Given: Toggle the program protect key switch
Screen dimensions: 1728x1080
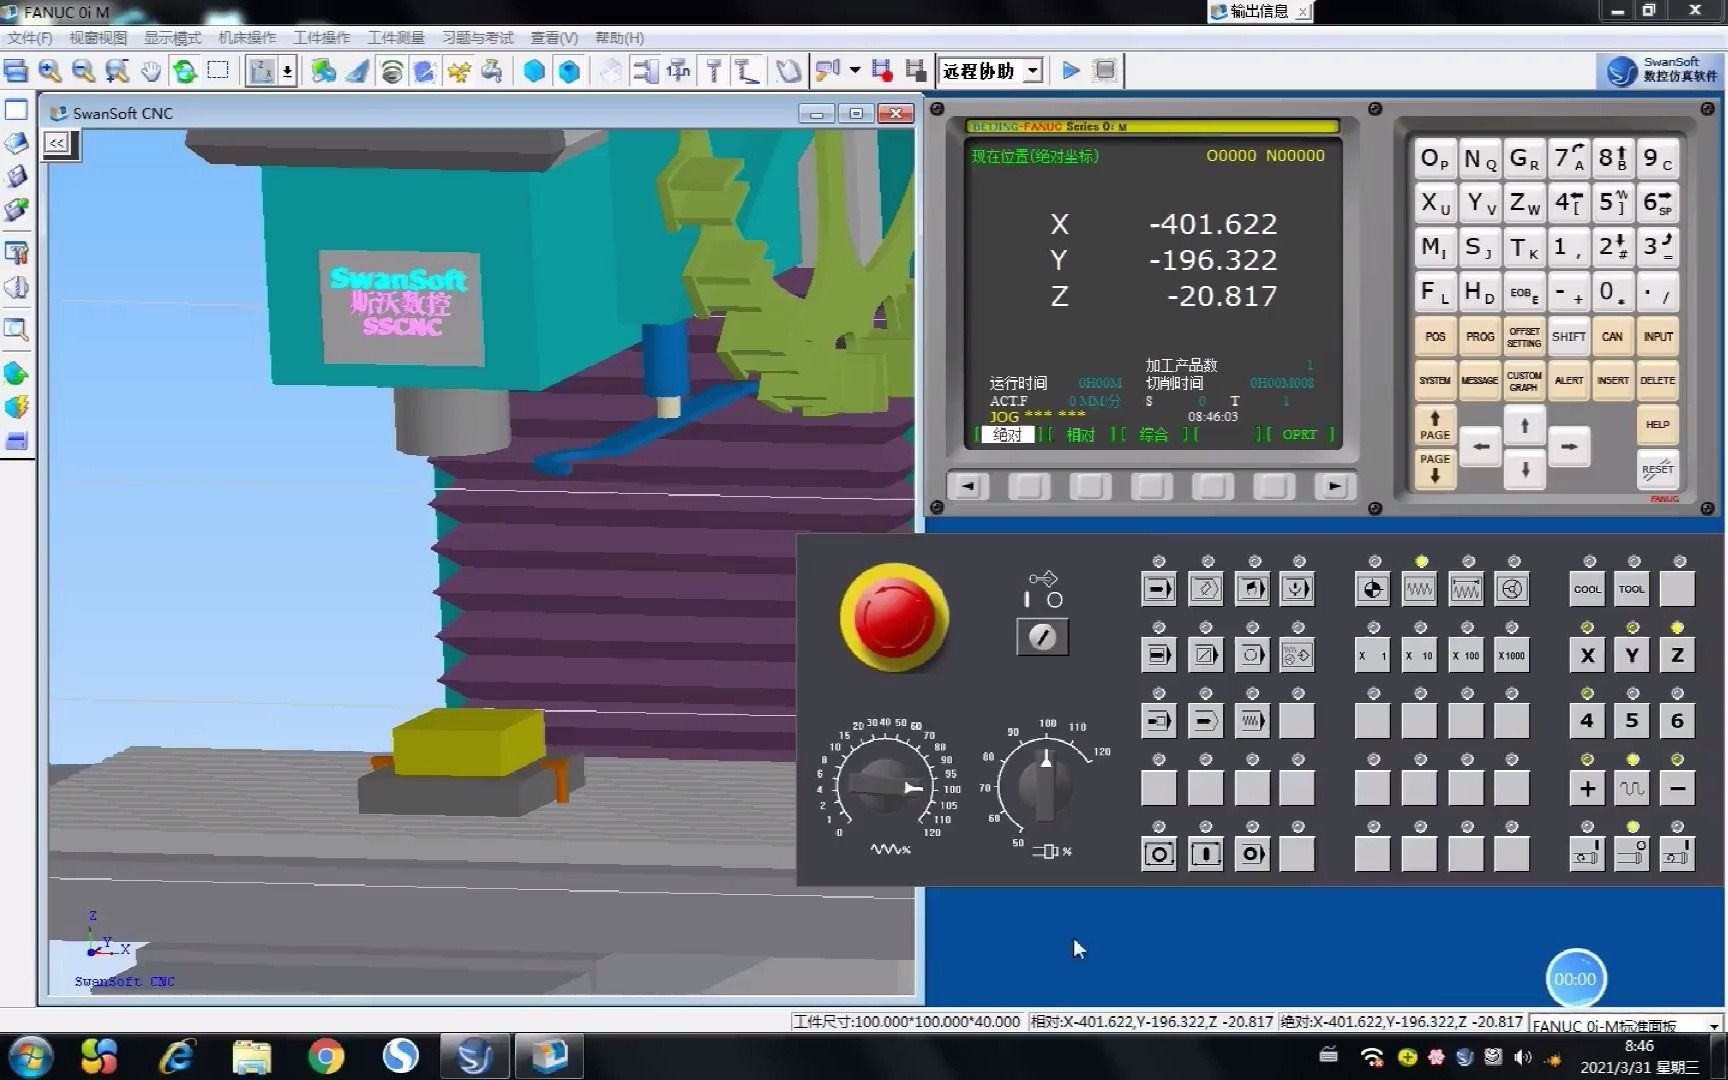Looking at the screenshot, I should coord(1043,637).
